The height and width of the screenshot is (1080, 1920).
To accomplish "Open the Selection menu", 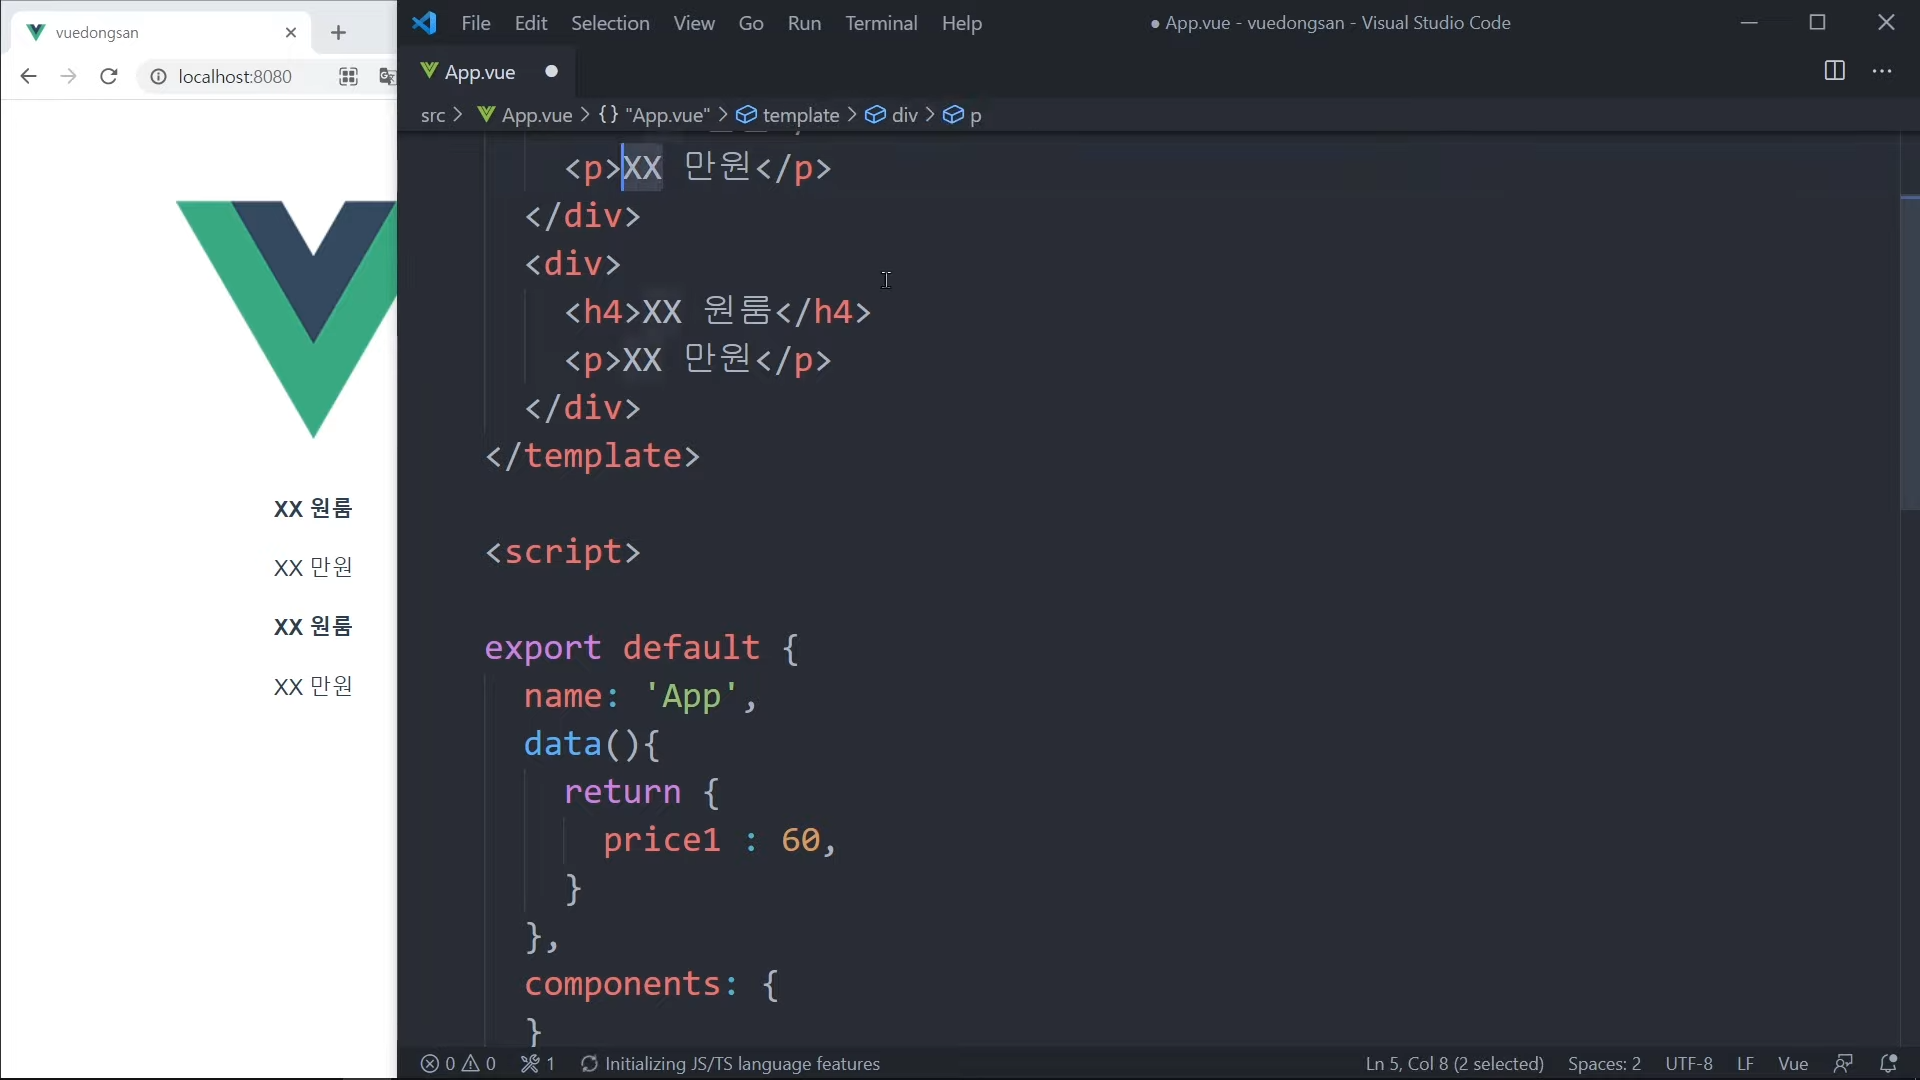I will pos(609,23).
